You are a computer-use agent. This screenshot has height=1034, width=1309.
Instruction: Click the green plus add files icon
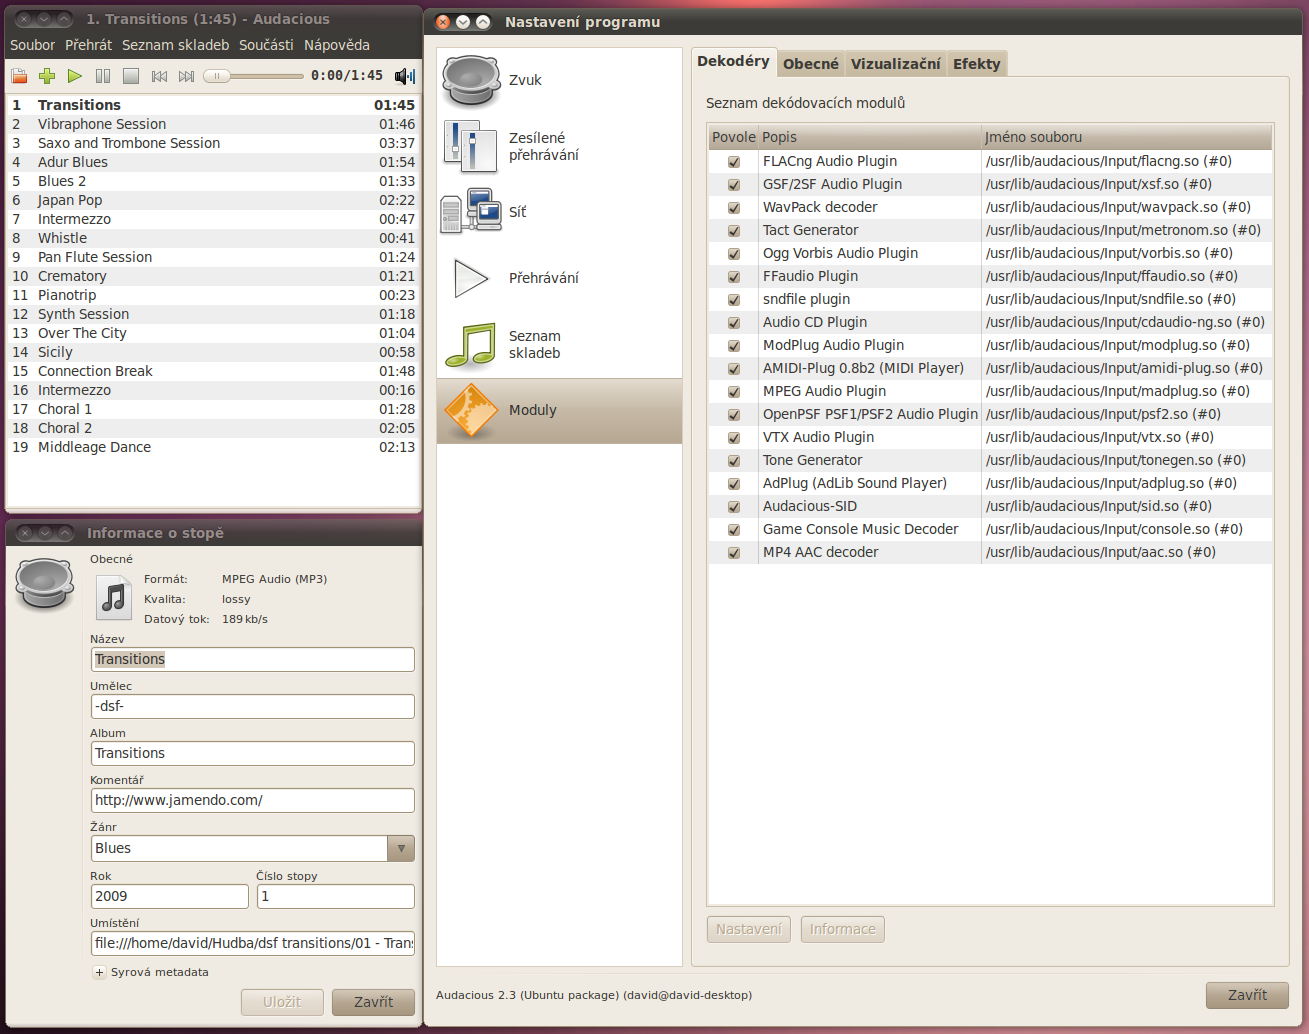point(47,76)
